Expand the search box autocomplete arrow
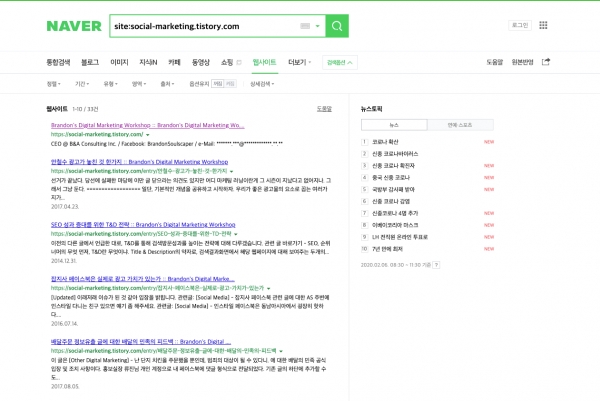Screen dimensions: 600x401 [317, 26]
